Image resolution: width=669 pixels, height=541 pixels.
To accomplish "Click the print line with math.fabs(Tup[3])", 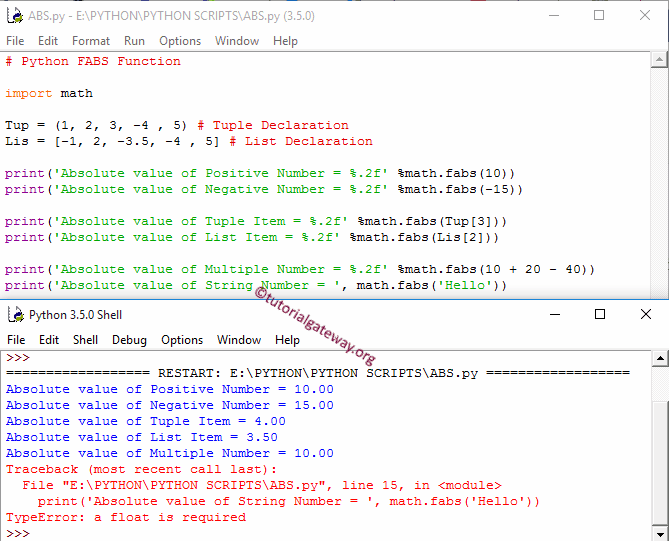I will click(x=256, y=221).
